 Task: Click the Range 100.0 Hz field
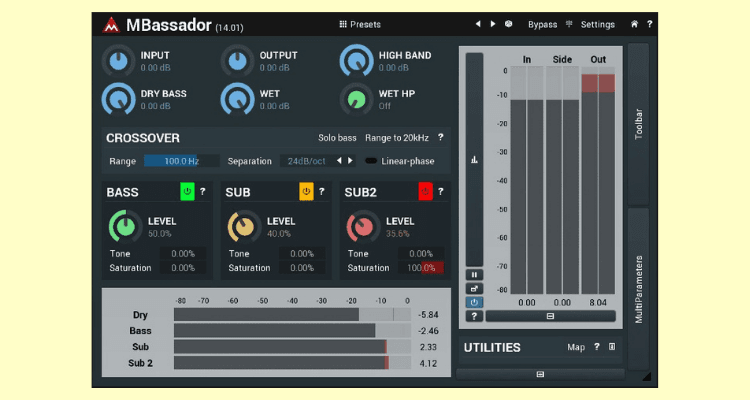[182, 161]
